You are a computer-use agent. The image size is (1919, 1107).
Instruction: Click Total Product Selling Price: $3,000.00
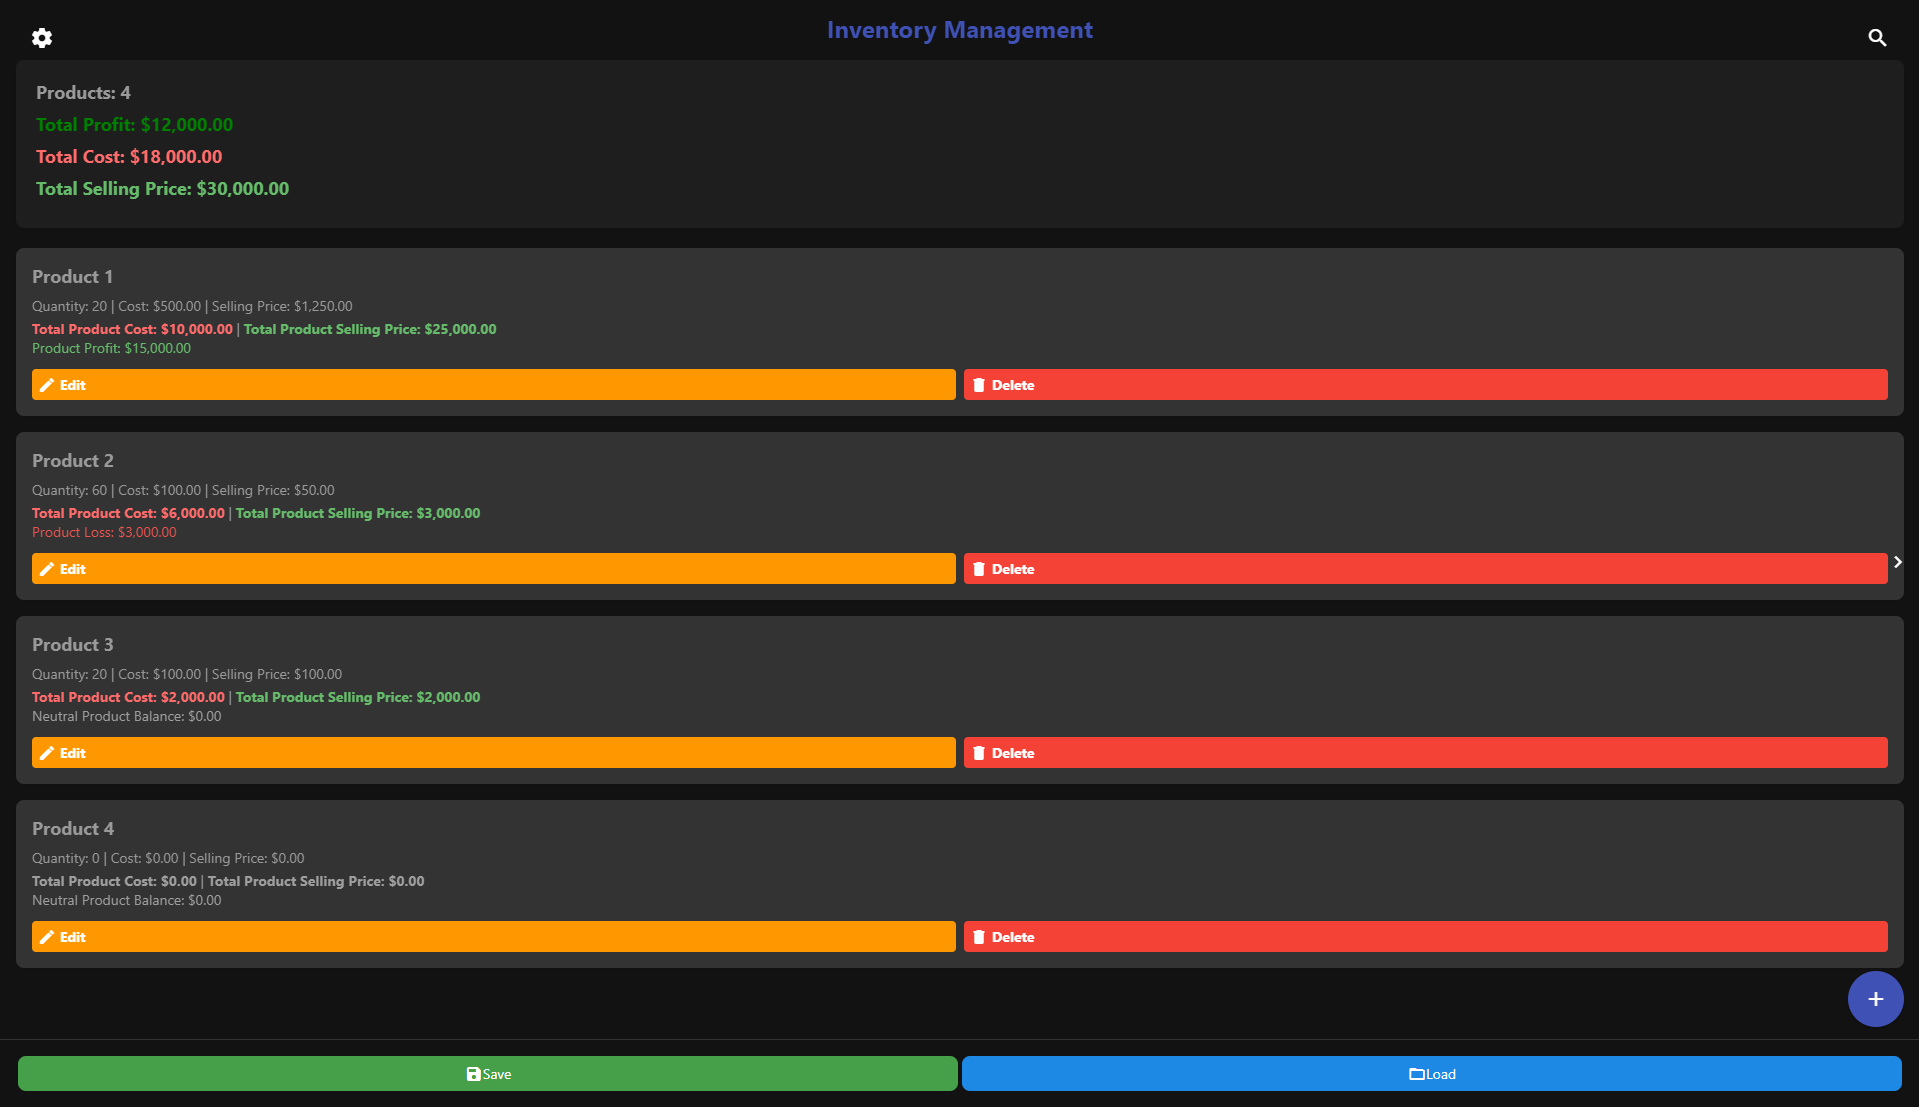click(x=358, y=513)
